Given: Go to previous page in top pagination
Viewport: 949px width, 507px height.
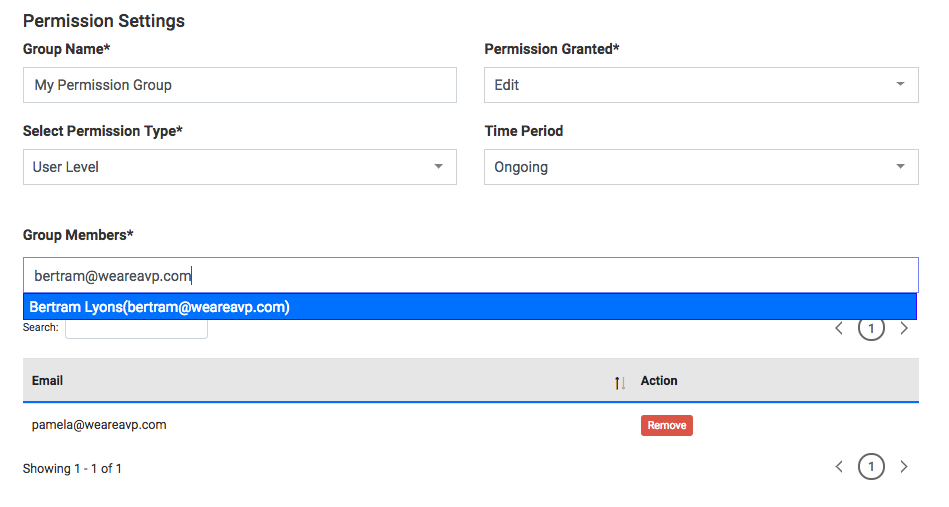Looking at the screenshot, I should click(839, 329).
